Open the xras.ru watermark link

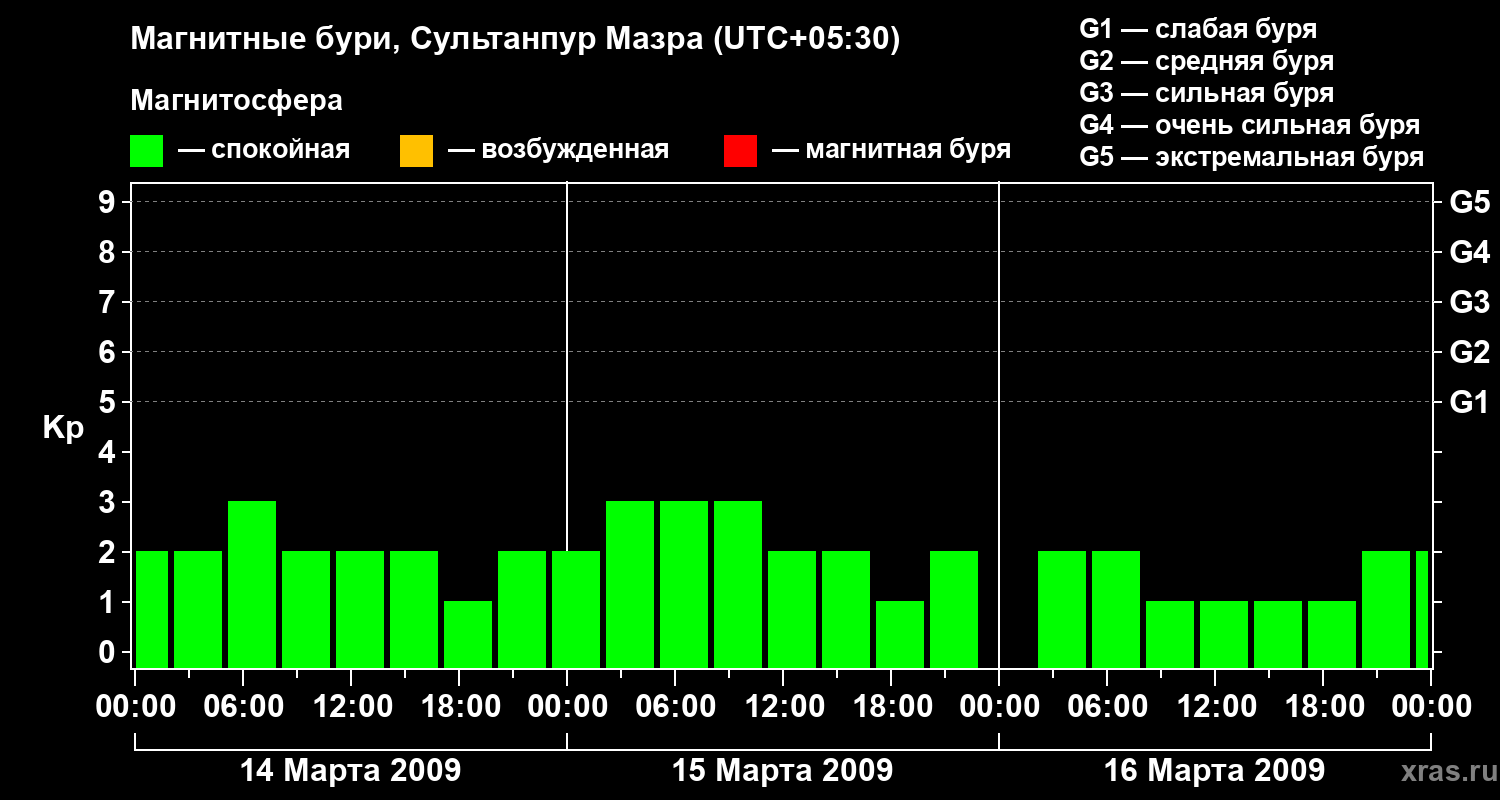pyautogui.click(x=1443, y=771)
